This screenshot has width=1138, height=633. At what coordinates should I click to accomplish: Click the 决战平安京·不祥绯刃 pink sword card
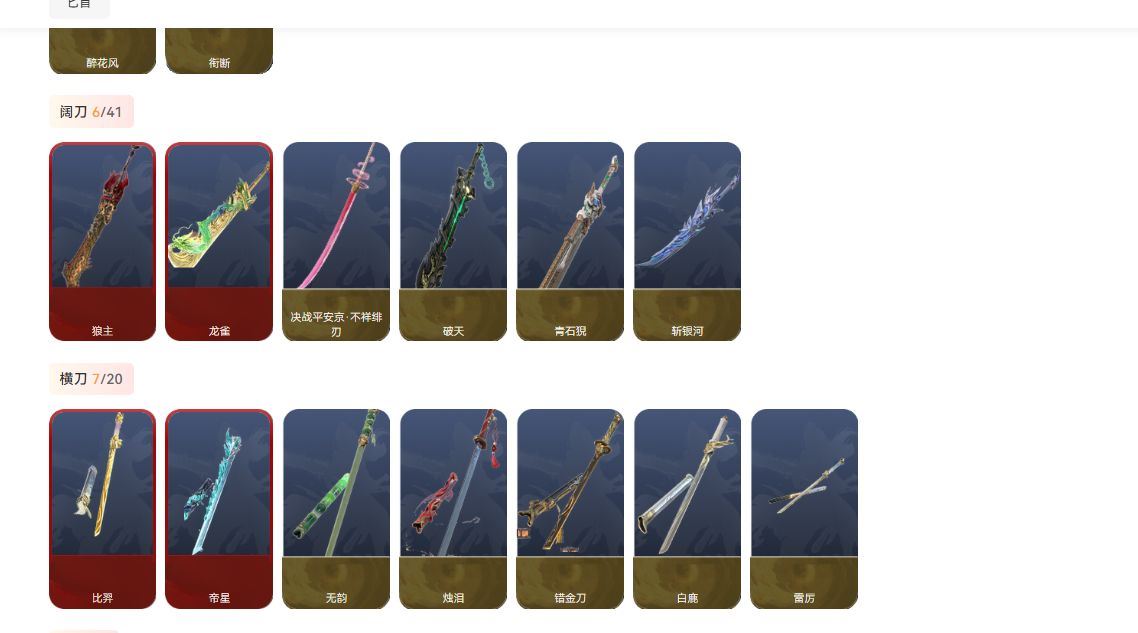tap(336, 241)
